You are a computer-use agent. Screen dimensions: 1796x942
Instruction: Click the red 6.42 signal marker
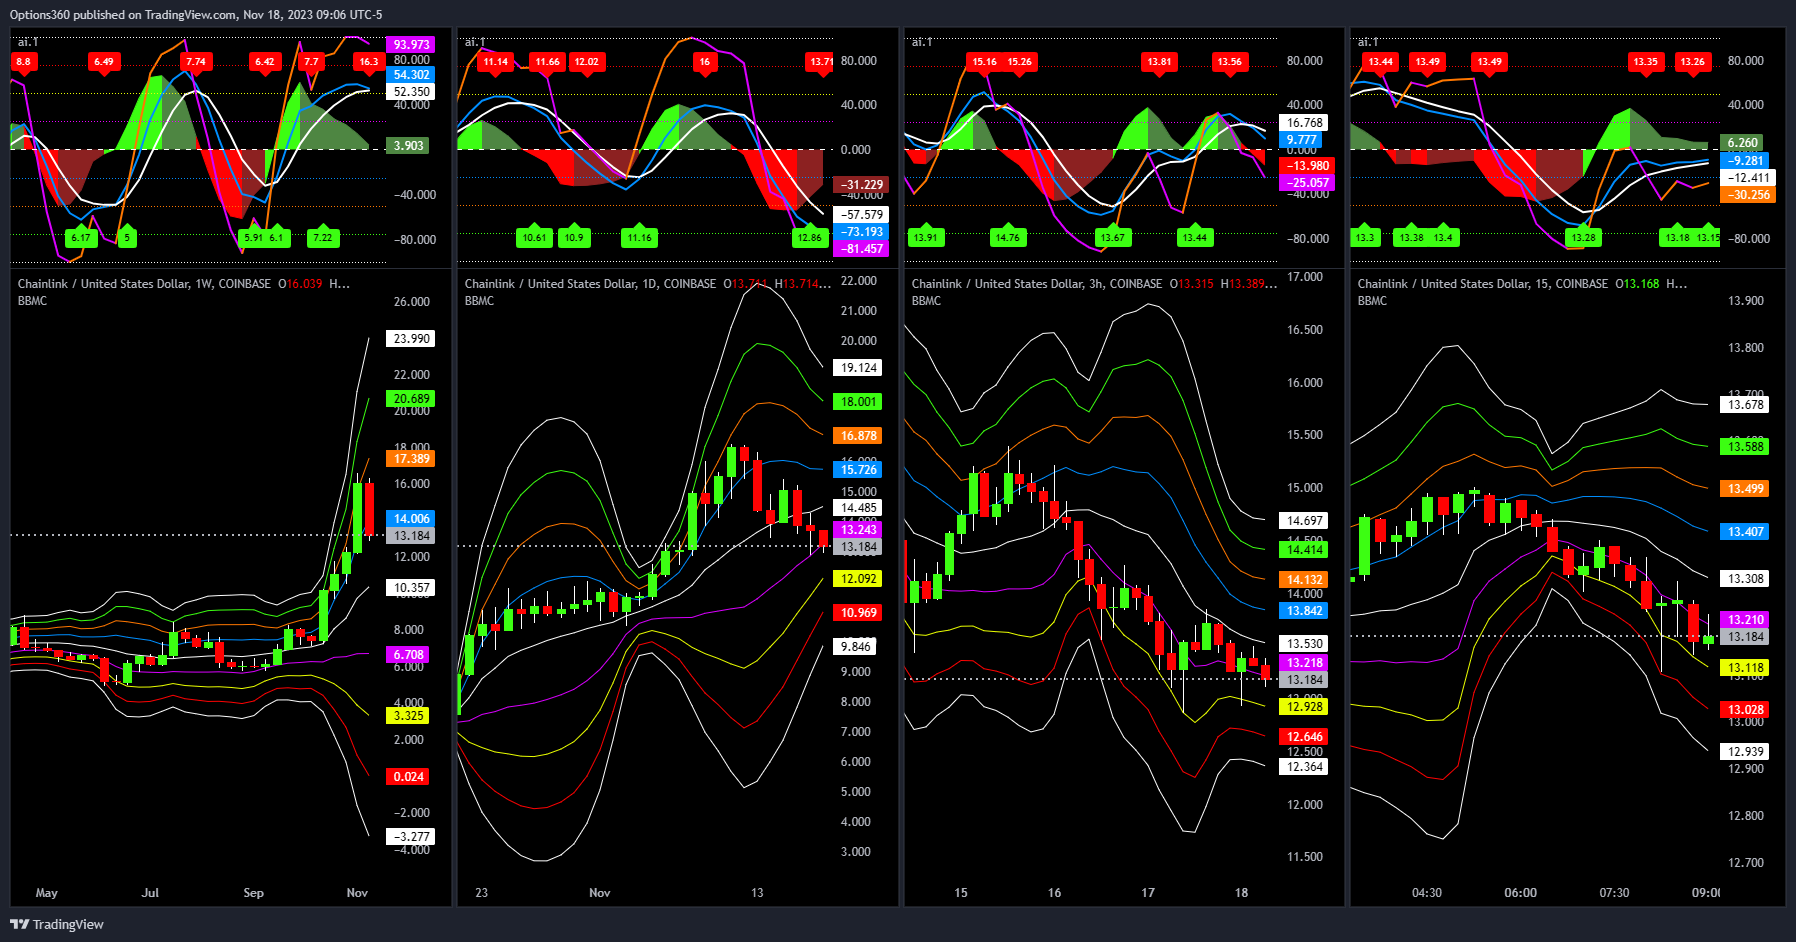click(265, 62)
